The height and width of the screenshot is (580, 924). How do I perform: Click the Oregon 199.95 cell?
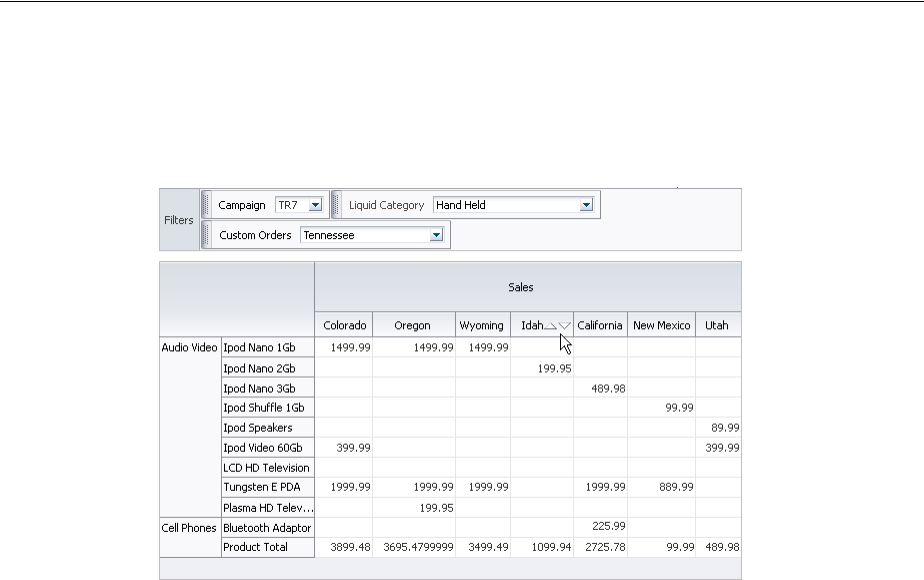coord(414,508)
